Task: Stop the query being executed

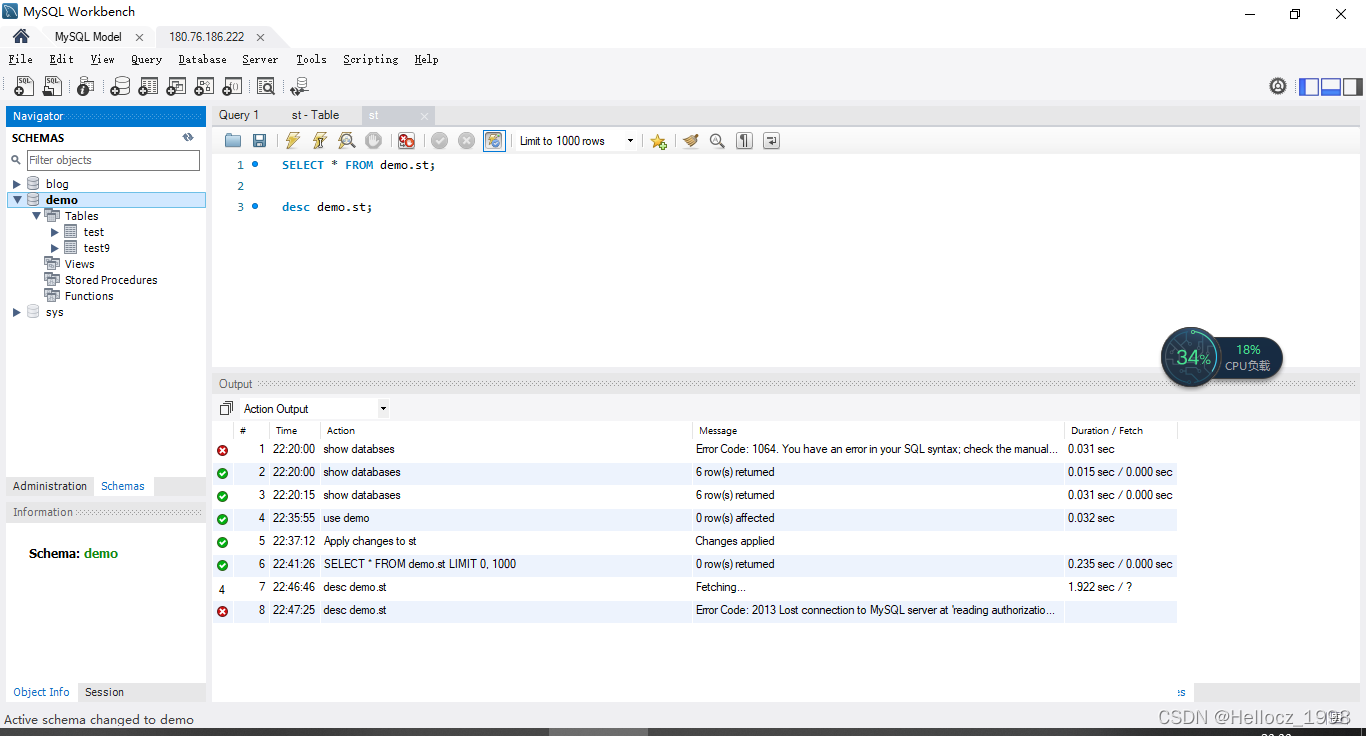Action: [x=373, y=141]
